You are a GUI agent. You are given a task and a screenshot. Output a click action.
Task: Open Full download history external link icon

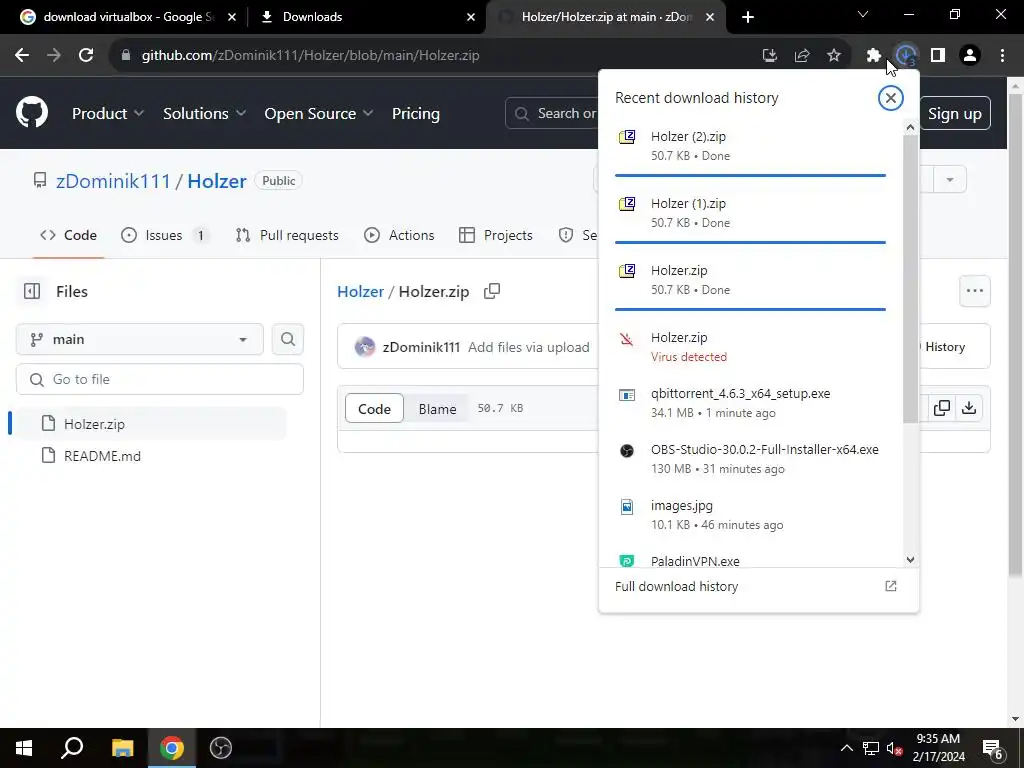coord(891,586)
